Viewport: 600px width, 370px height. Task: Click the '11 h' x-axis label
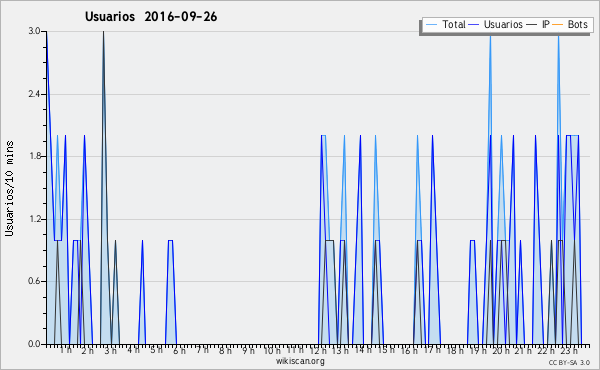(295, 350)
